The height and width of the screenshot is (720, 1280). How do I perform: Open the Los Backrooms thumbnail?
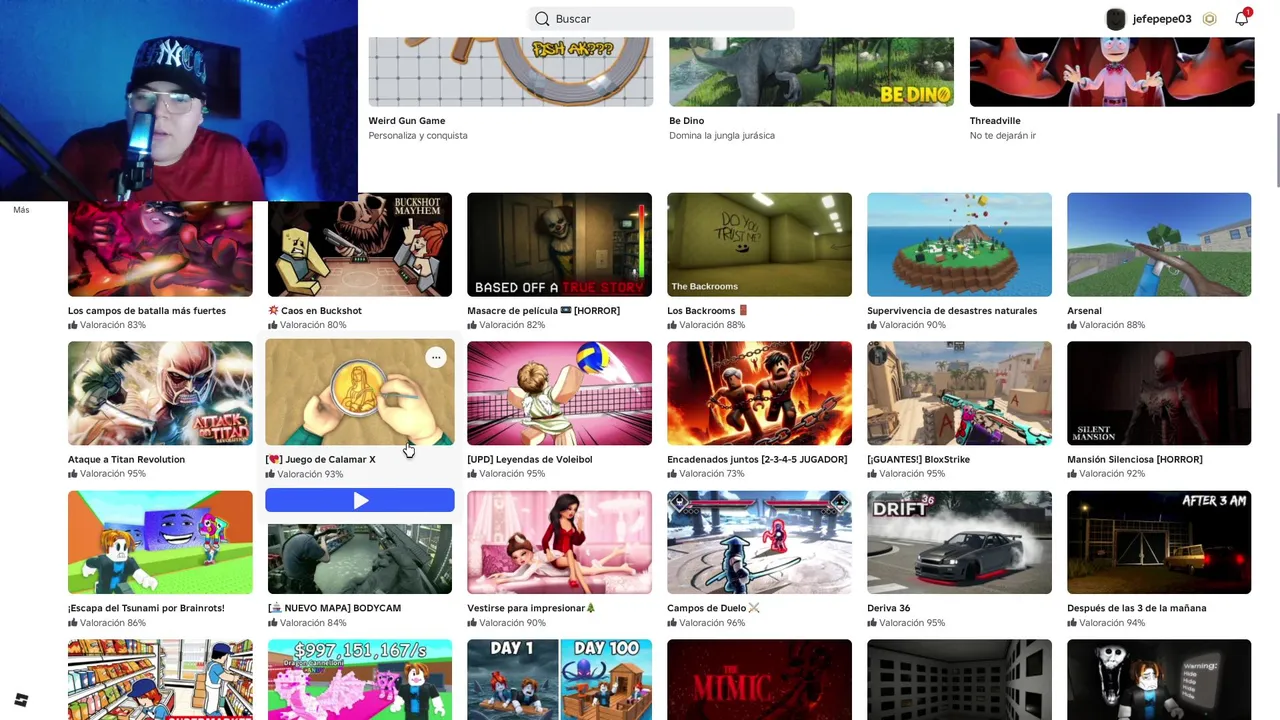pos(759,245)
